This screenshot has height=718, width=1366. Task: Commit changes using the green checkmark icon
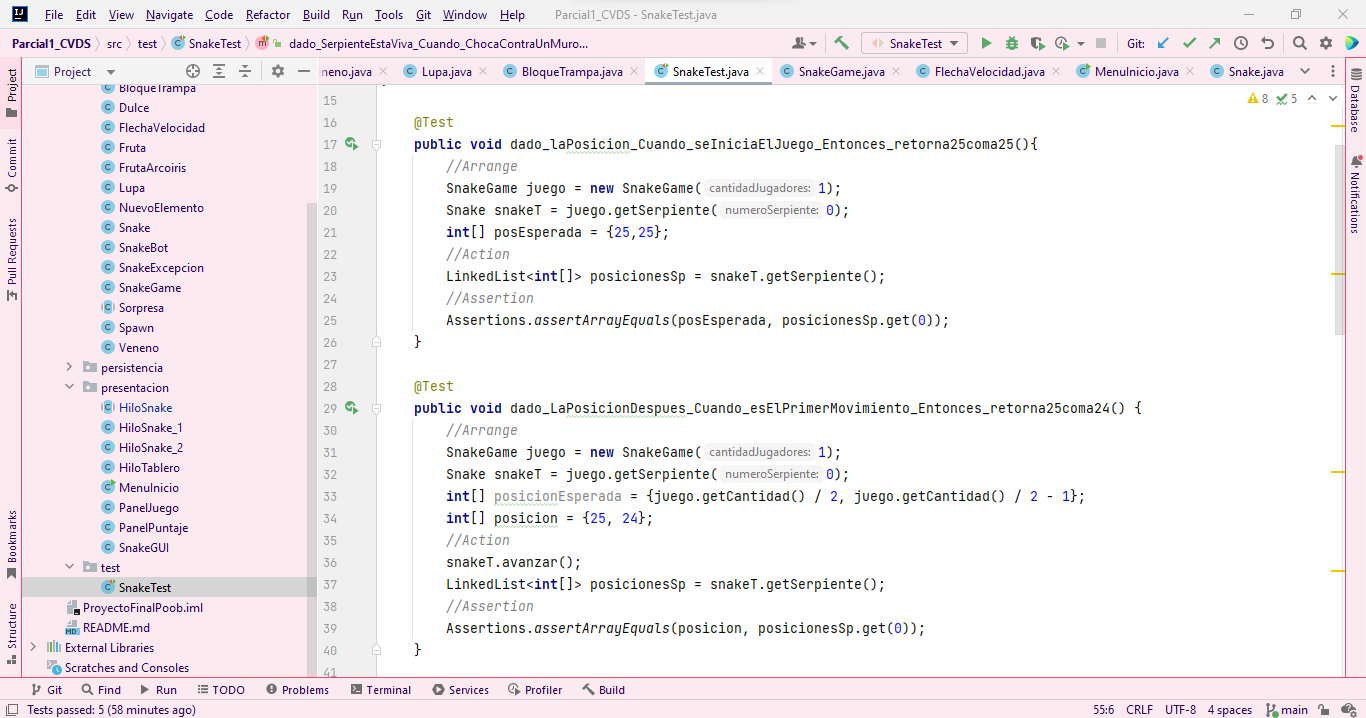[x=1190, y=42]
